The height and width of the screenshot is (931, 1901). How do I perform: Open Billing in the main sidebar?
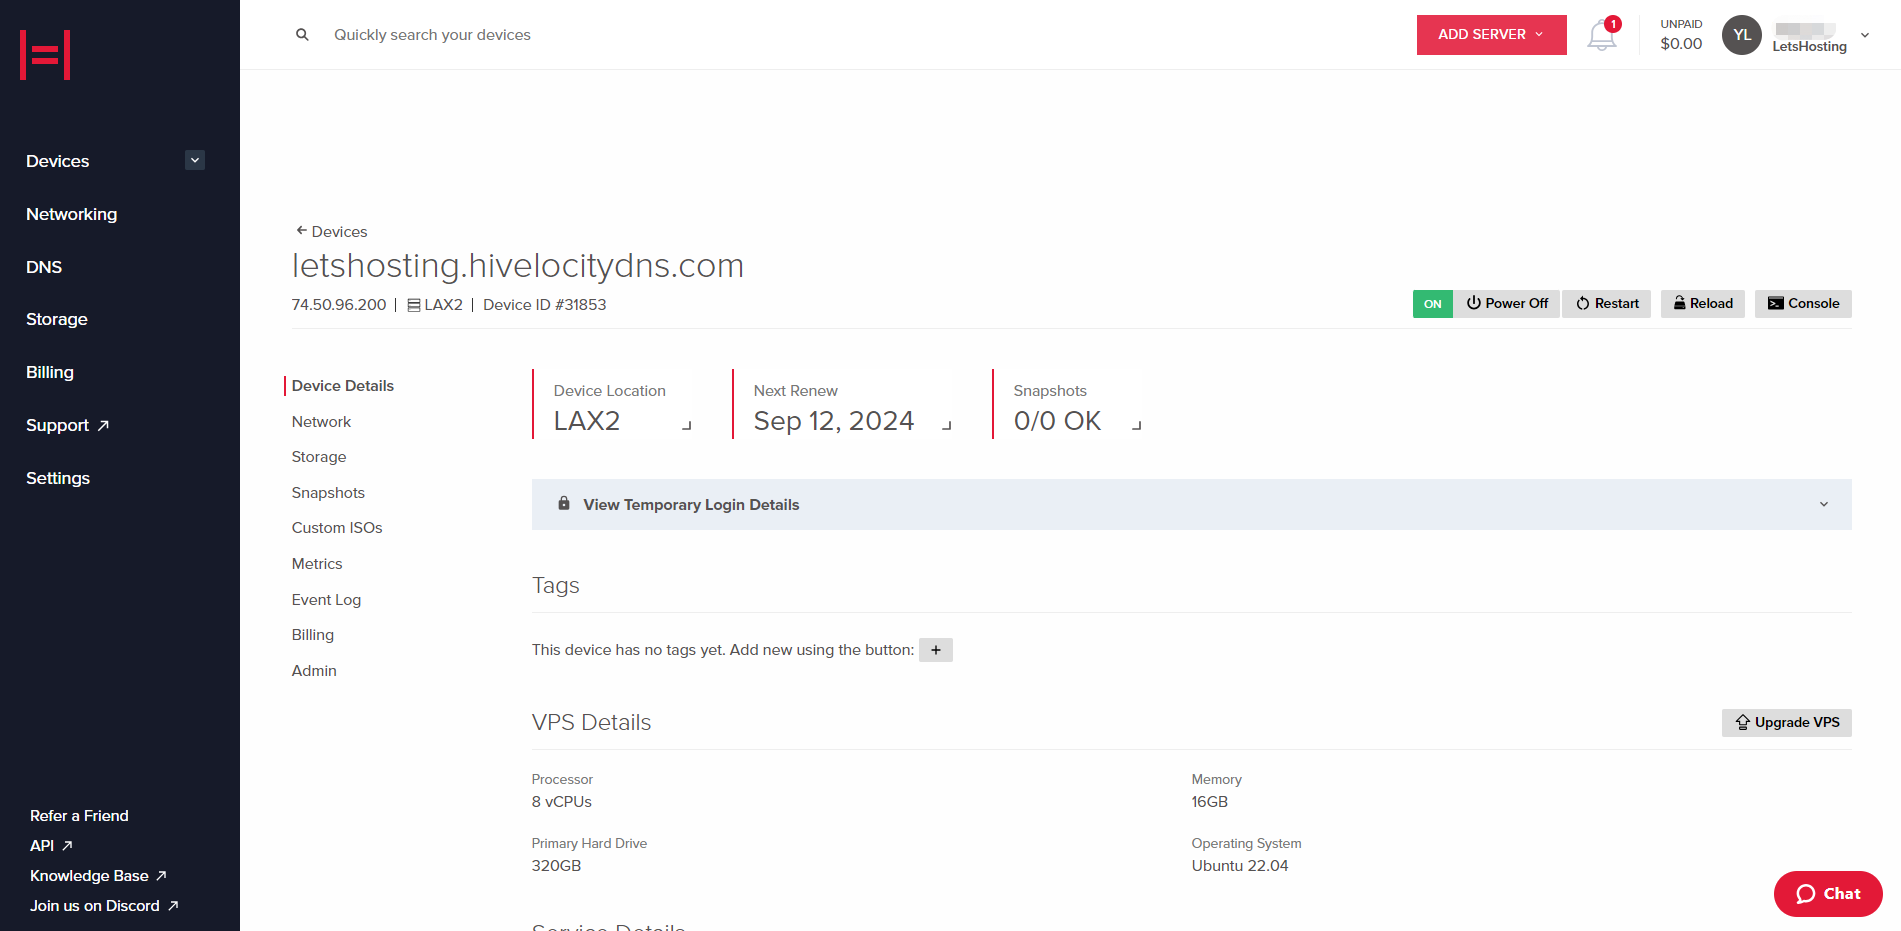(50, 372)
